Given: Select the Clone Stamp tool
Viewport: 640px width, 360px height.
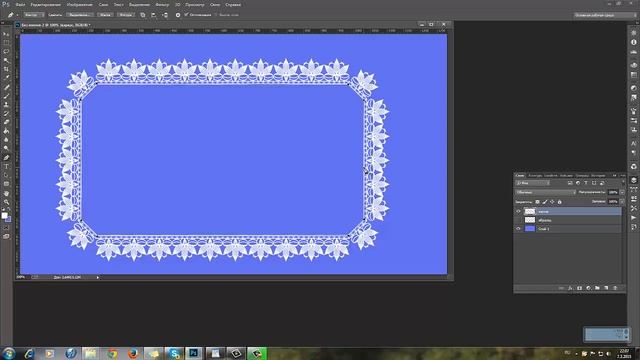Looking at the screenshot, I should coord(6,104).
